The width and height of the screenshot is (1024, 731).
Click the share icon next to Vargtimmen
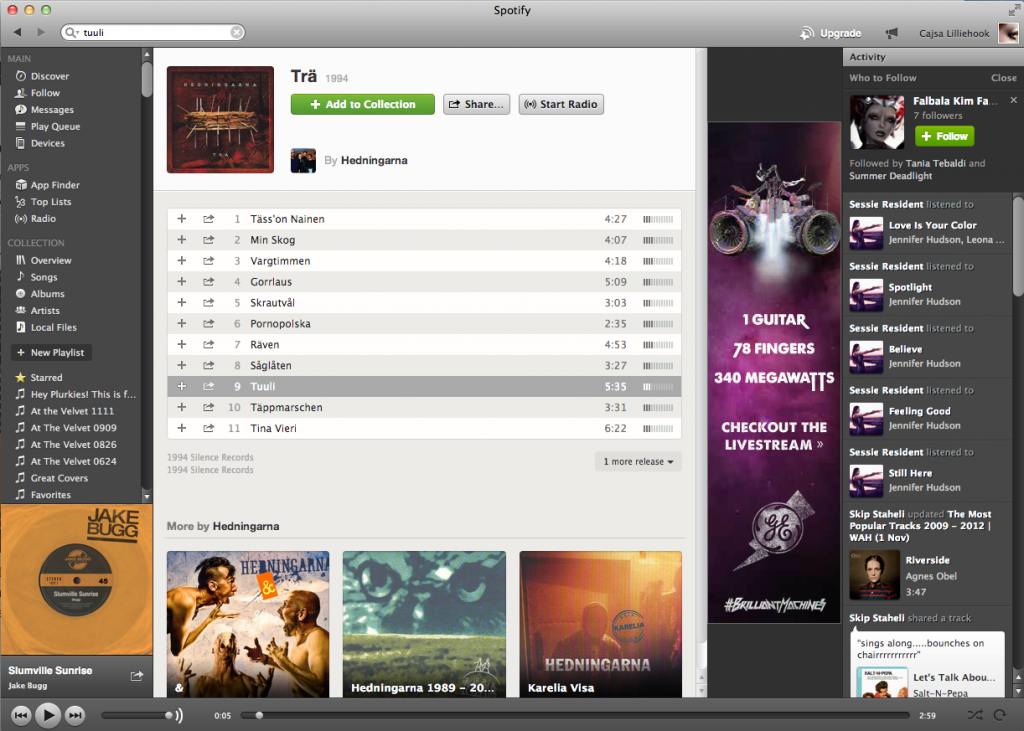pyautogui.click(x=208, y=261)
